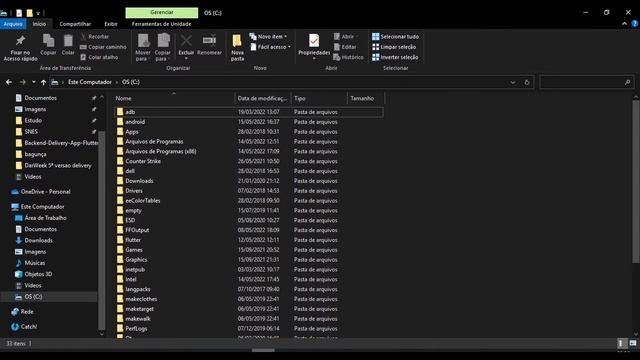Click the Copiar ribbon icon
The width and height of the screenshot is (640, 360).
coord(48,45)
